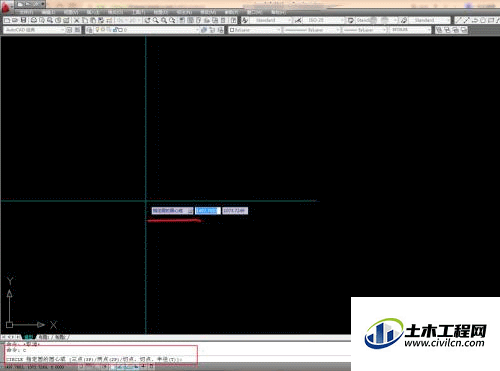Select the Zoom Window tool
Viewport: 500px width, 371px height.
pyautogui.click(x=164, y=20)
